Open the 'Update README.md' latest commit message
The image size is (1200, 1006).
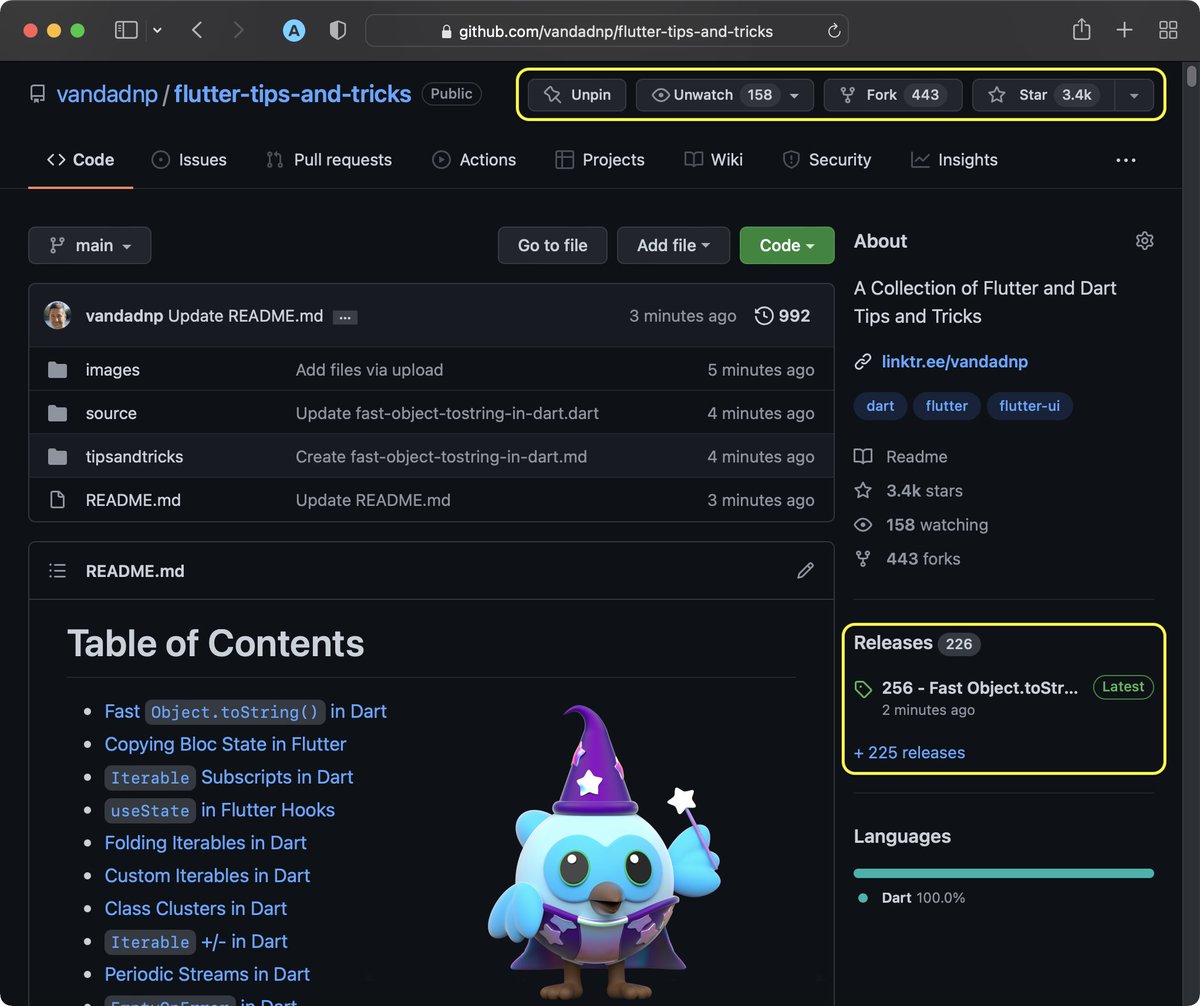point(245,316)
